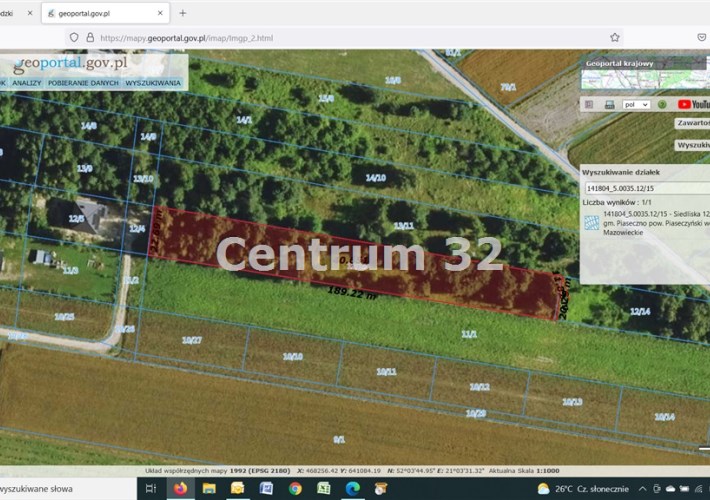
Task: Open a new browser tab
Action: click(182, 13)
